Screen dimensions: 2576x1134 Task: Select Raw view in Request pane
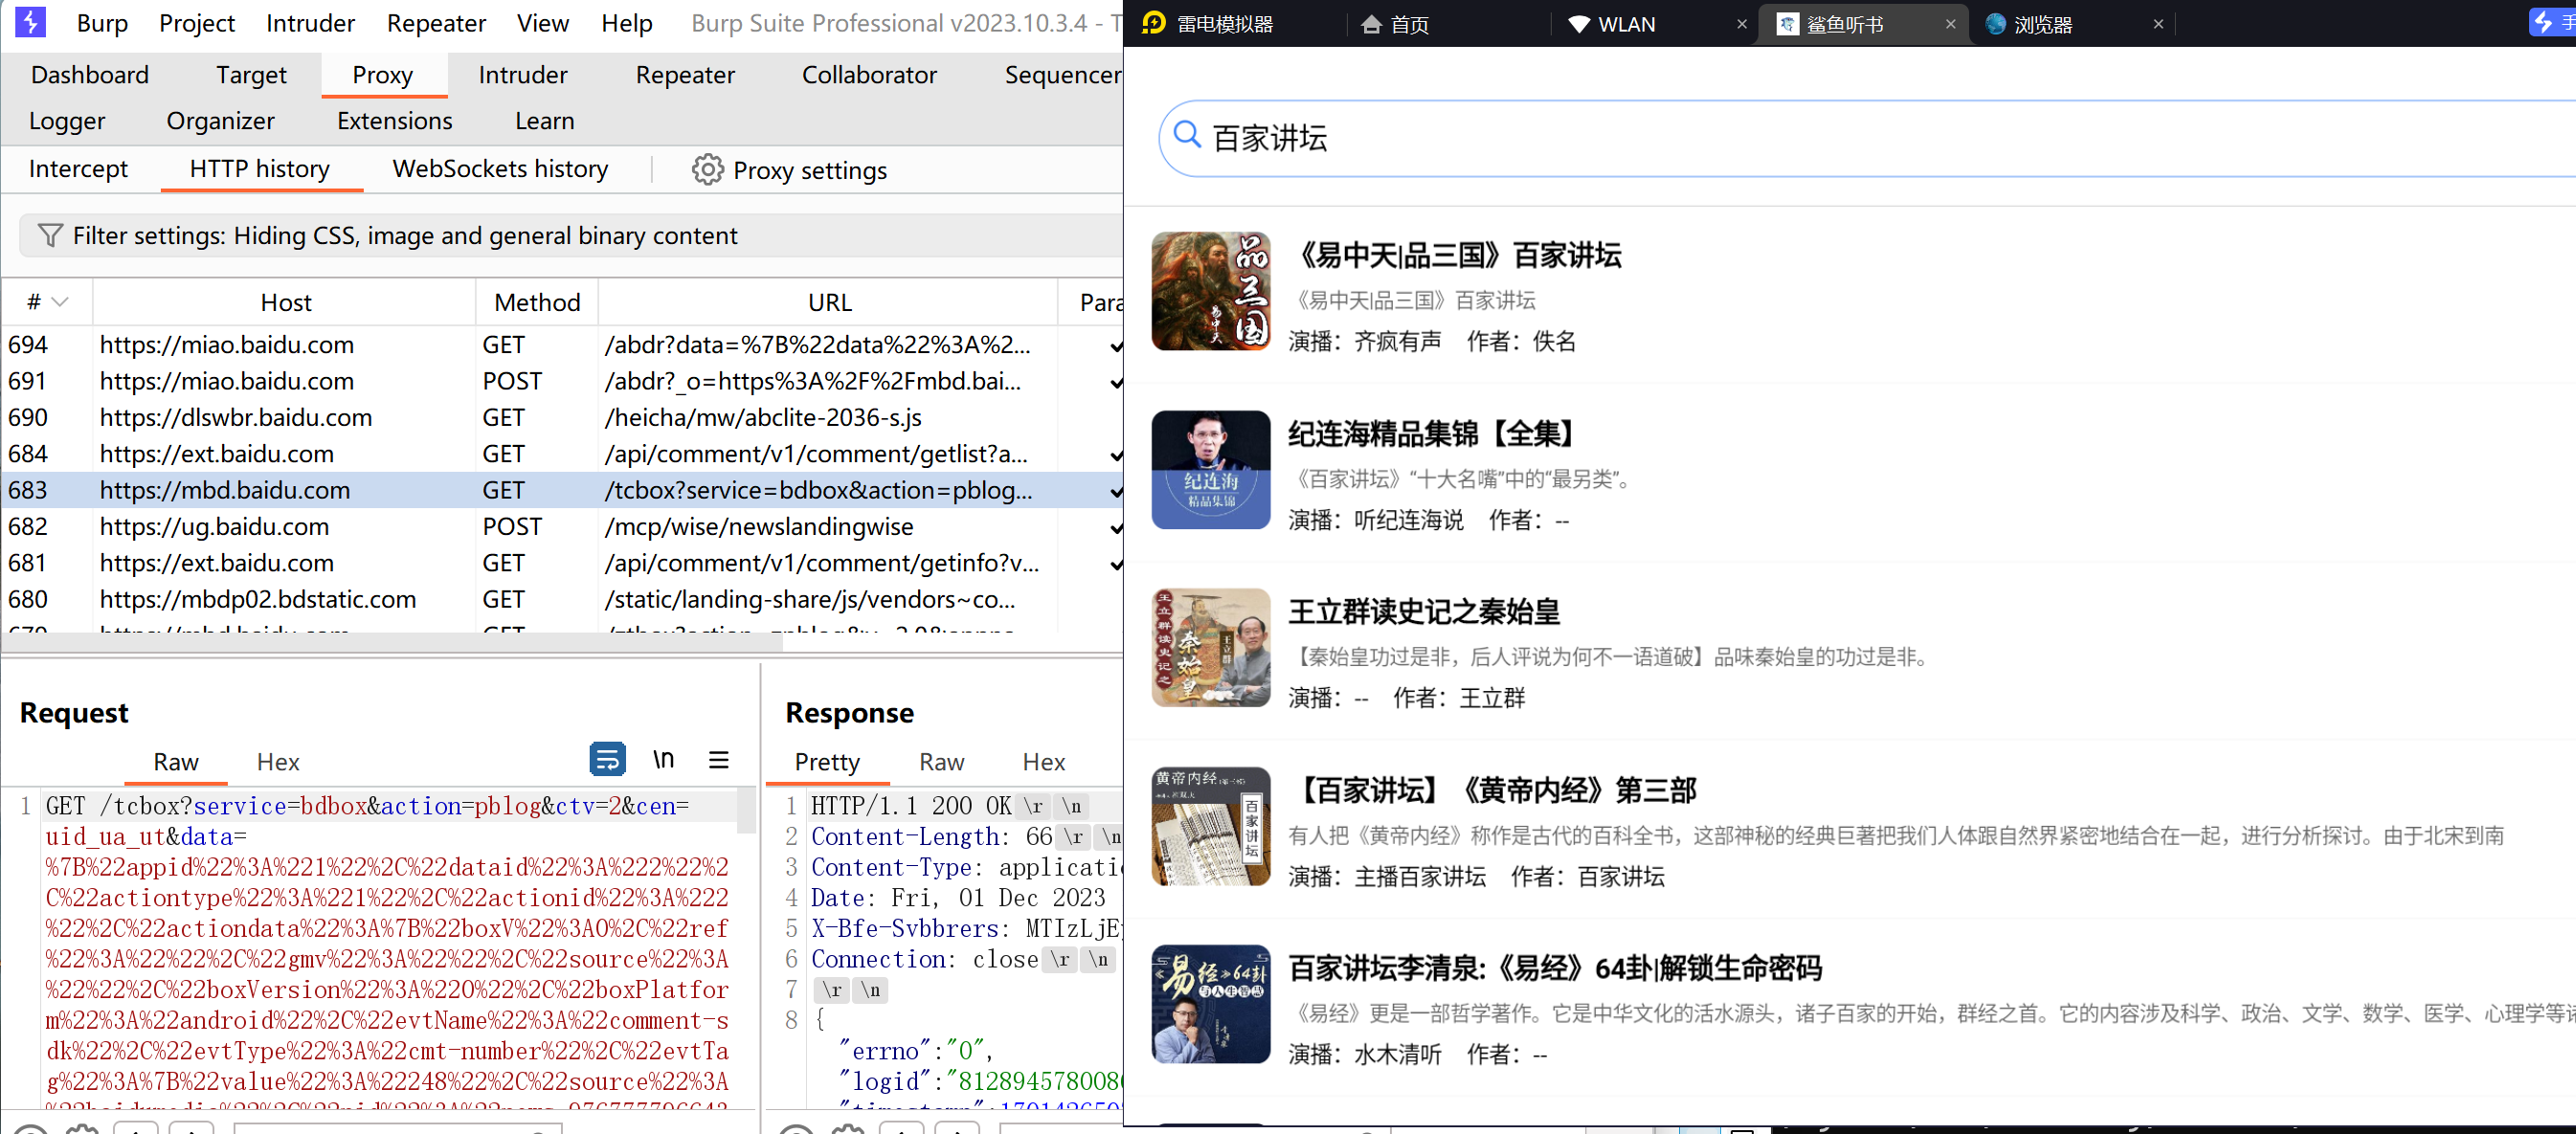(176, 762)
